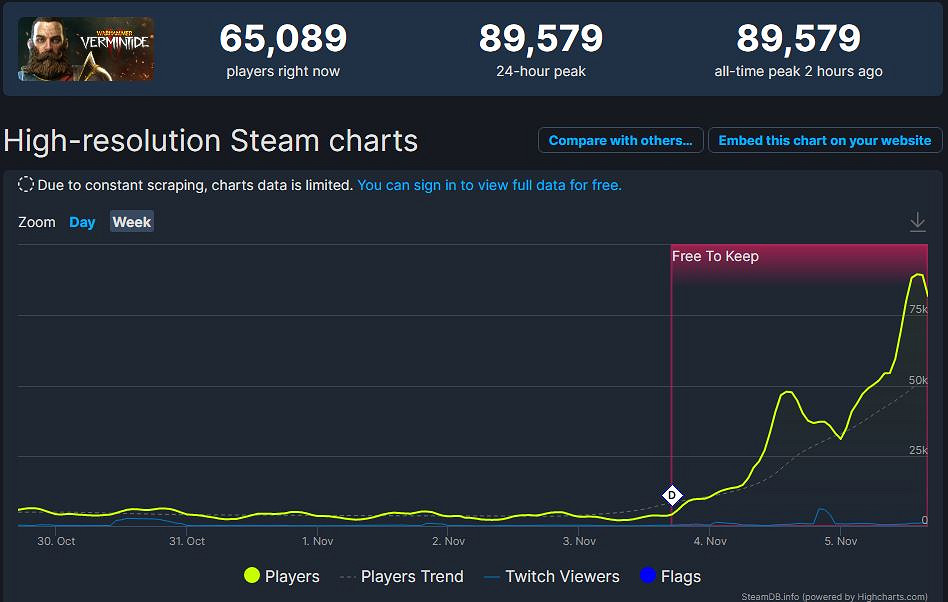Screen dimensions: 948x602
Task: Open Compare with others dialog
Action: [620, 140]
